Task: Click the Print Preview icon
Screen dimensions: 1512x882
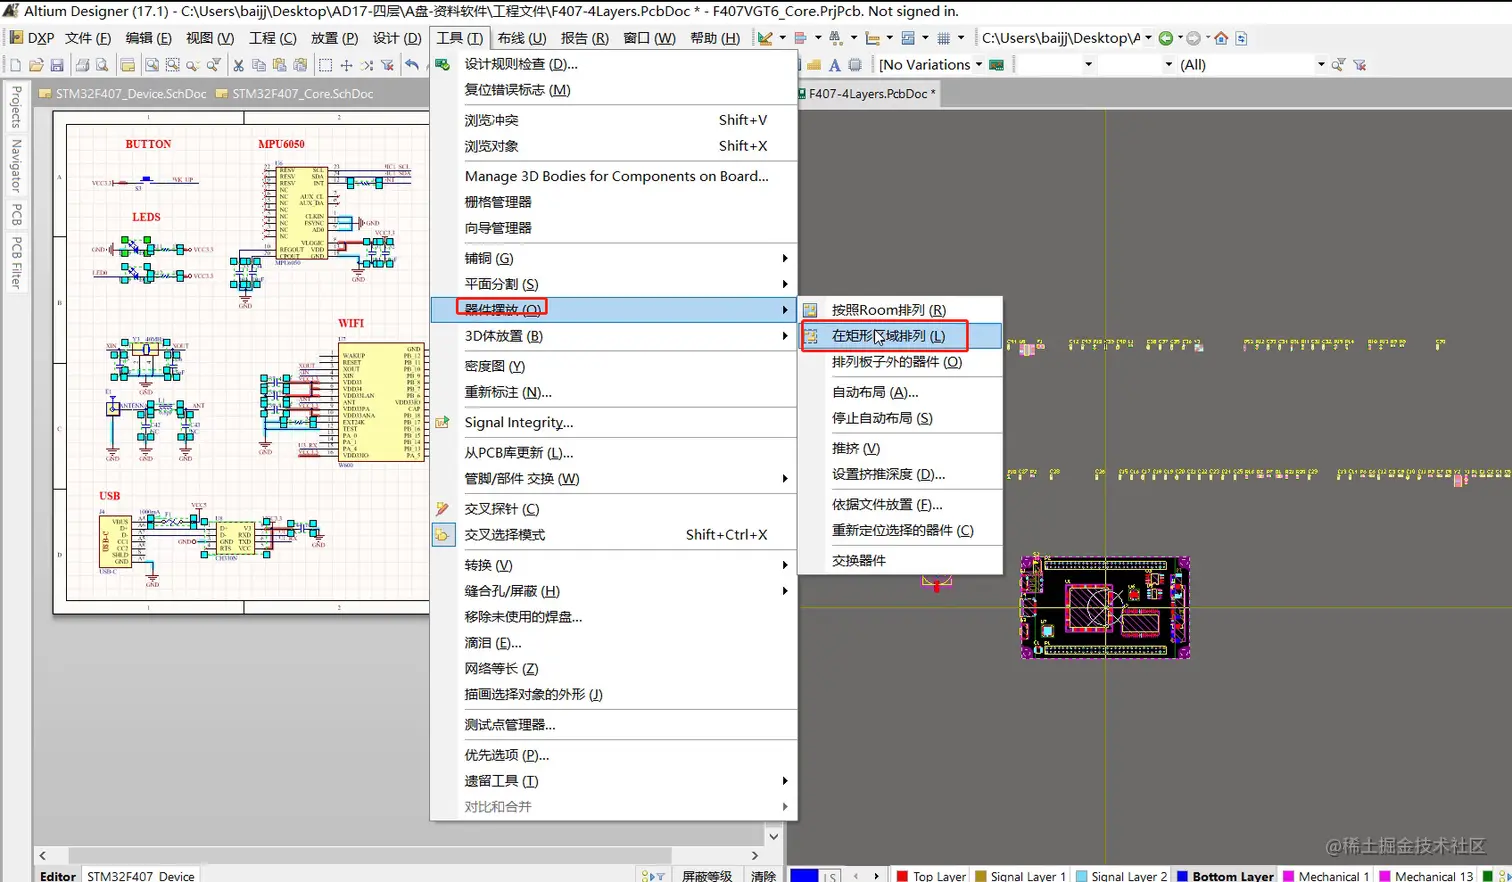Action: [102, 65]
